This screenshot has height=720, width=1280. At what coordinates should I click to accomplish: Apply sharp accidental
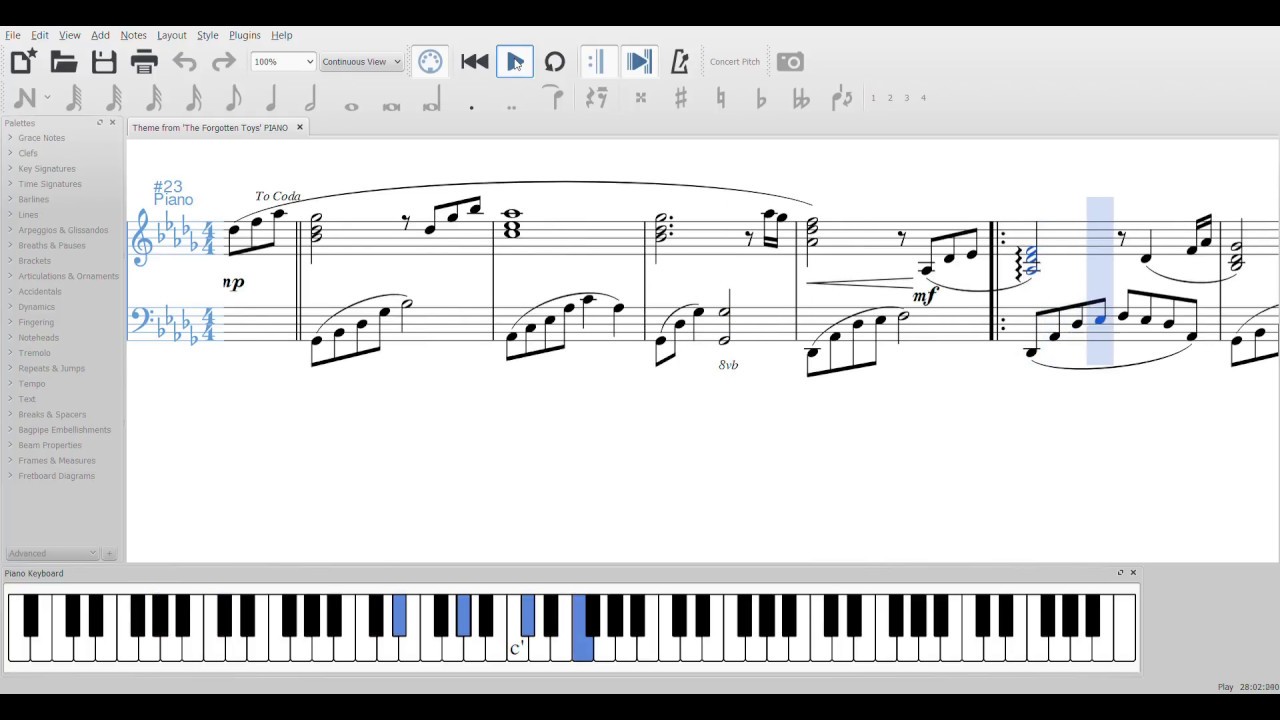coord(681,98)
